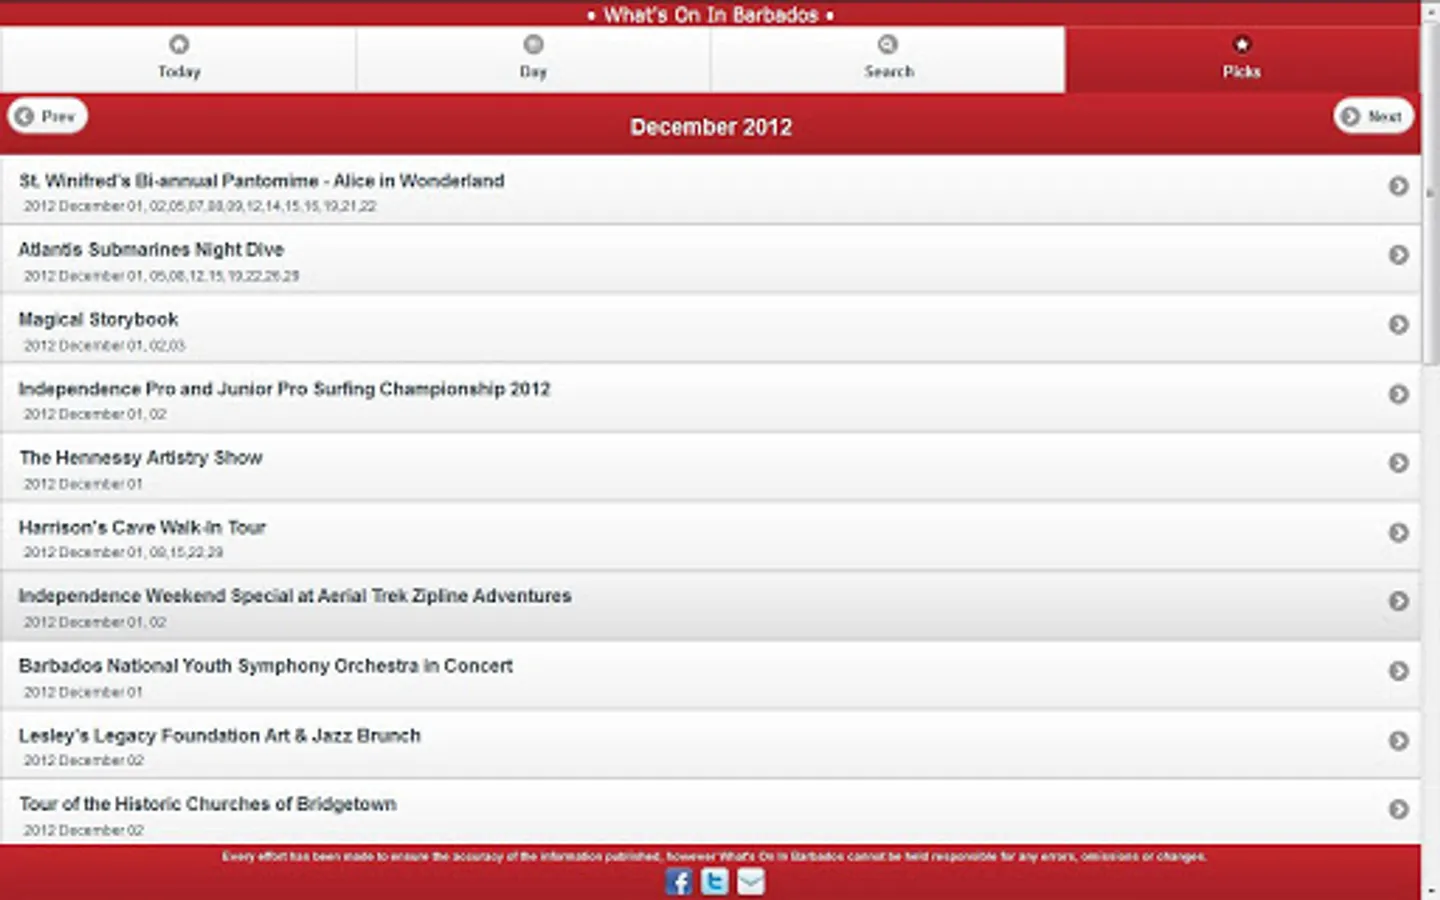Viewport: 1440px width, 900px height.
Task: Go to previous month with Prev
Action: [47, 116]
